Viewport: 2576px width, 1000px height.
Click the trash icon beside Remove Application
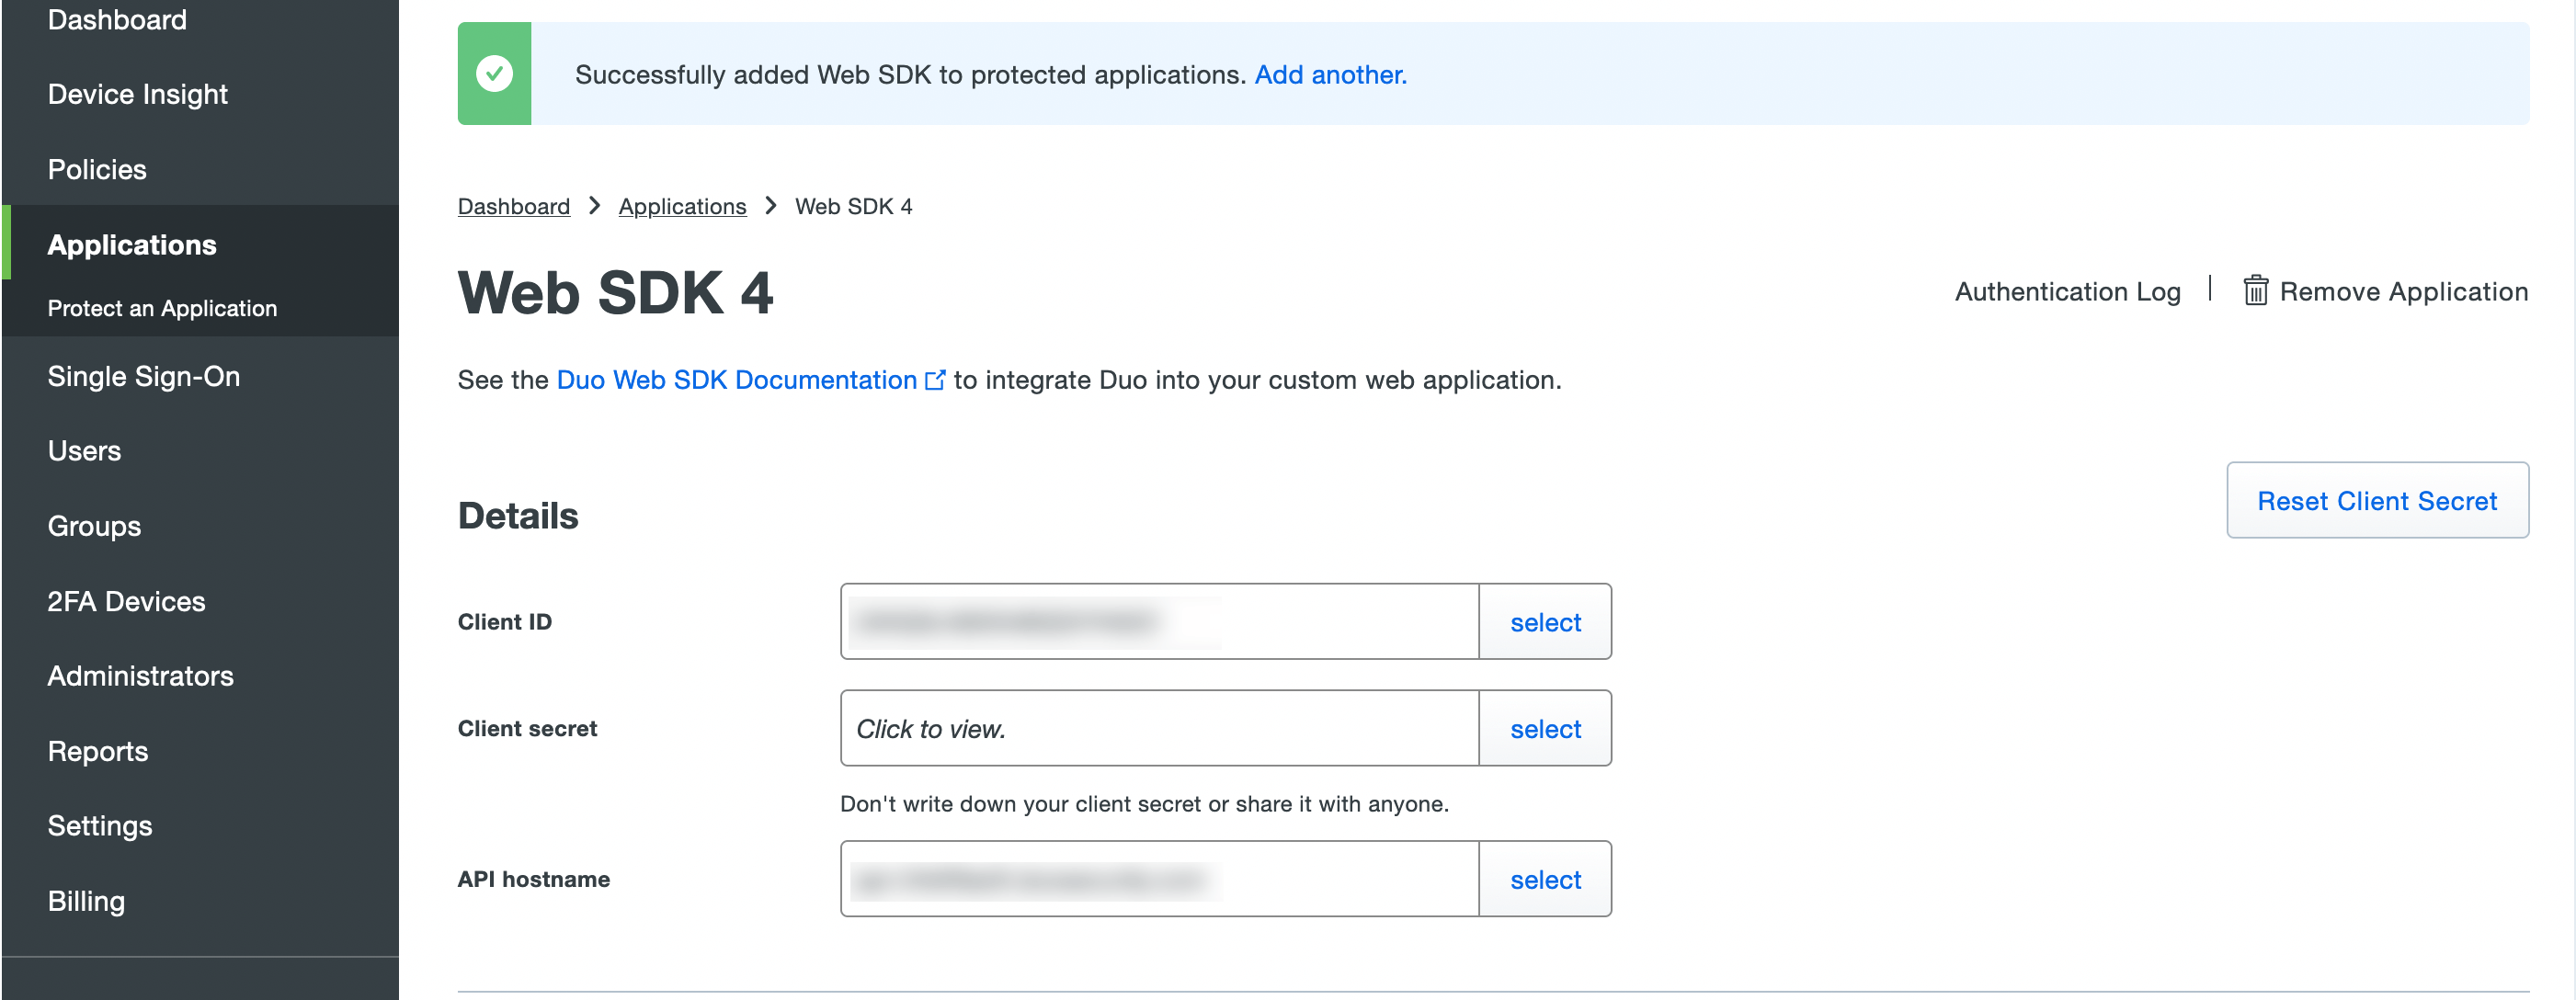[2255, 290]
